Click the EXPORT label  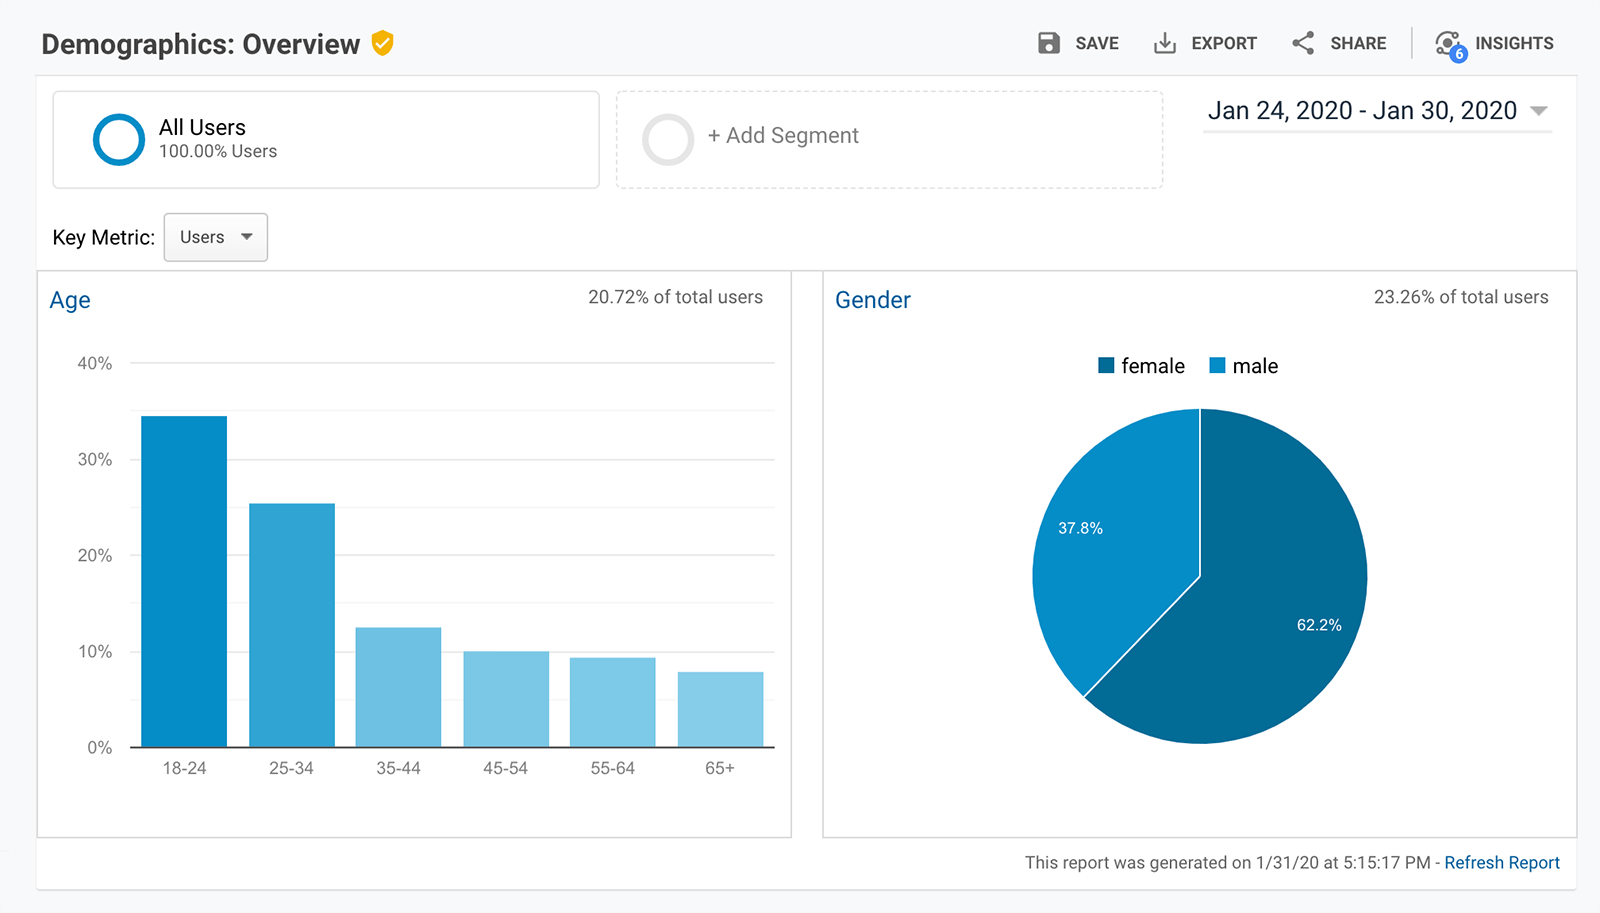[x=1224, y=43]
